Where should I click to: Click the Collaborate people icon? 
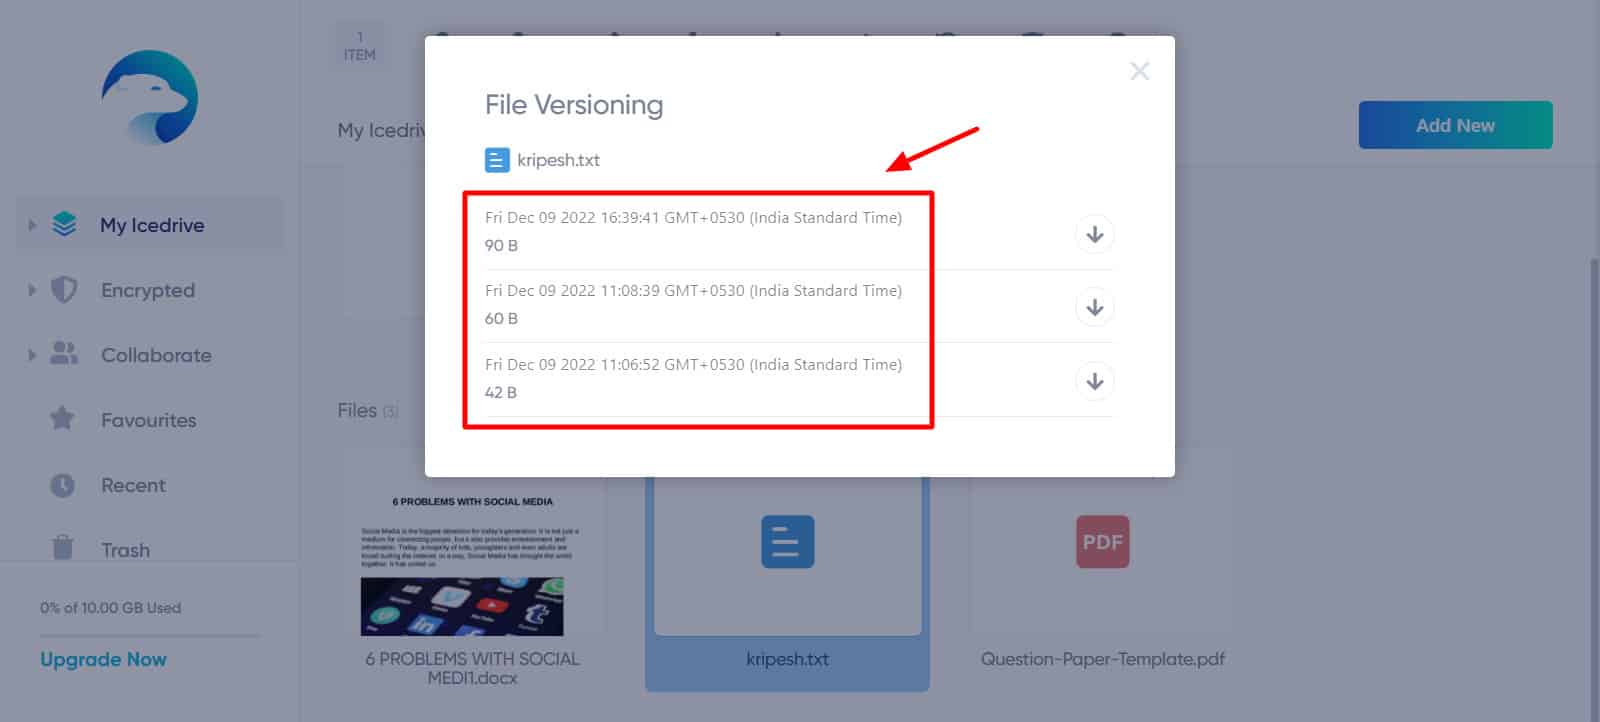64,354
